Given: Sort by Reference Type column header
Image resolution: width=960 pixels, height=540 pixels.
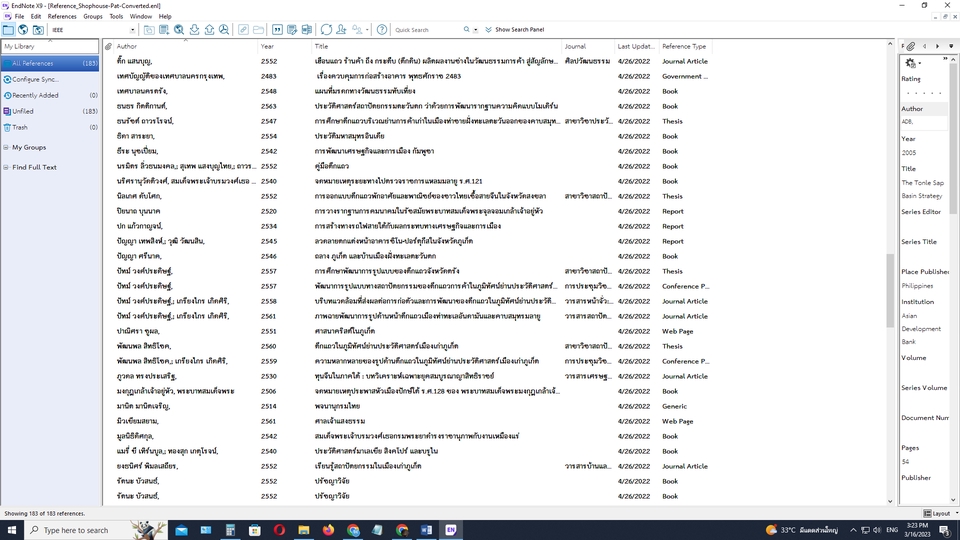Looking at the screenshot, I should (684, 46).
